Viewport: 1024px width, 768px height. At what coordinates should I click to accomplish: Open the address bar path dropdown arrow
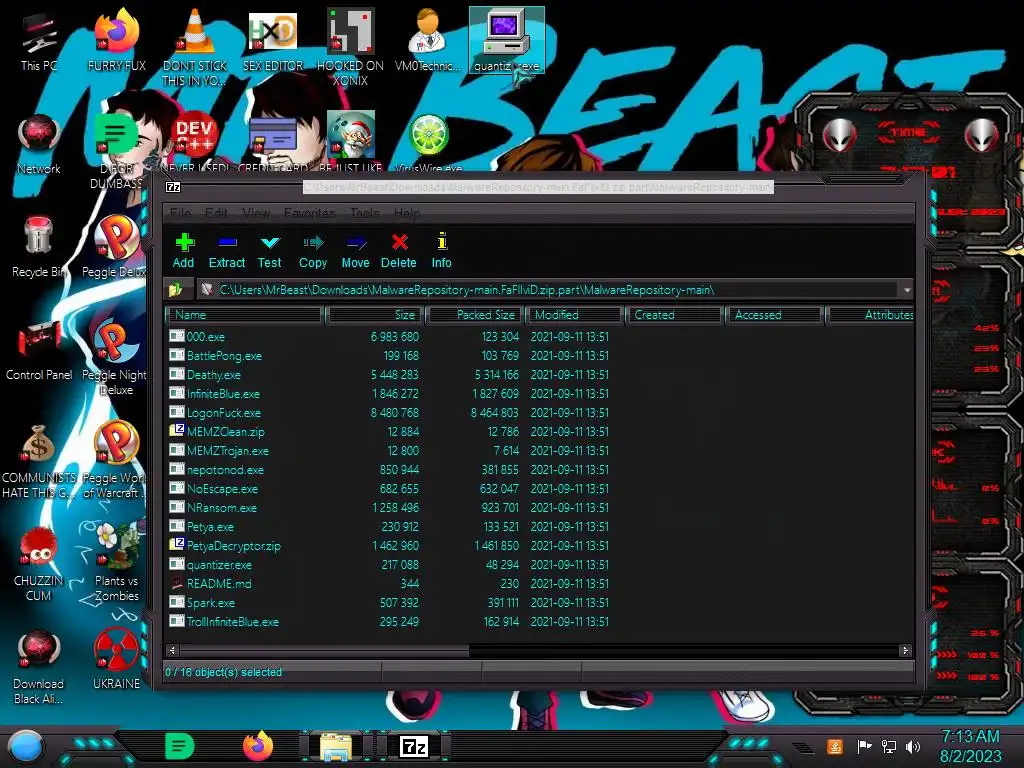pyautogui.click(x=906, y=290)
